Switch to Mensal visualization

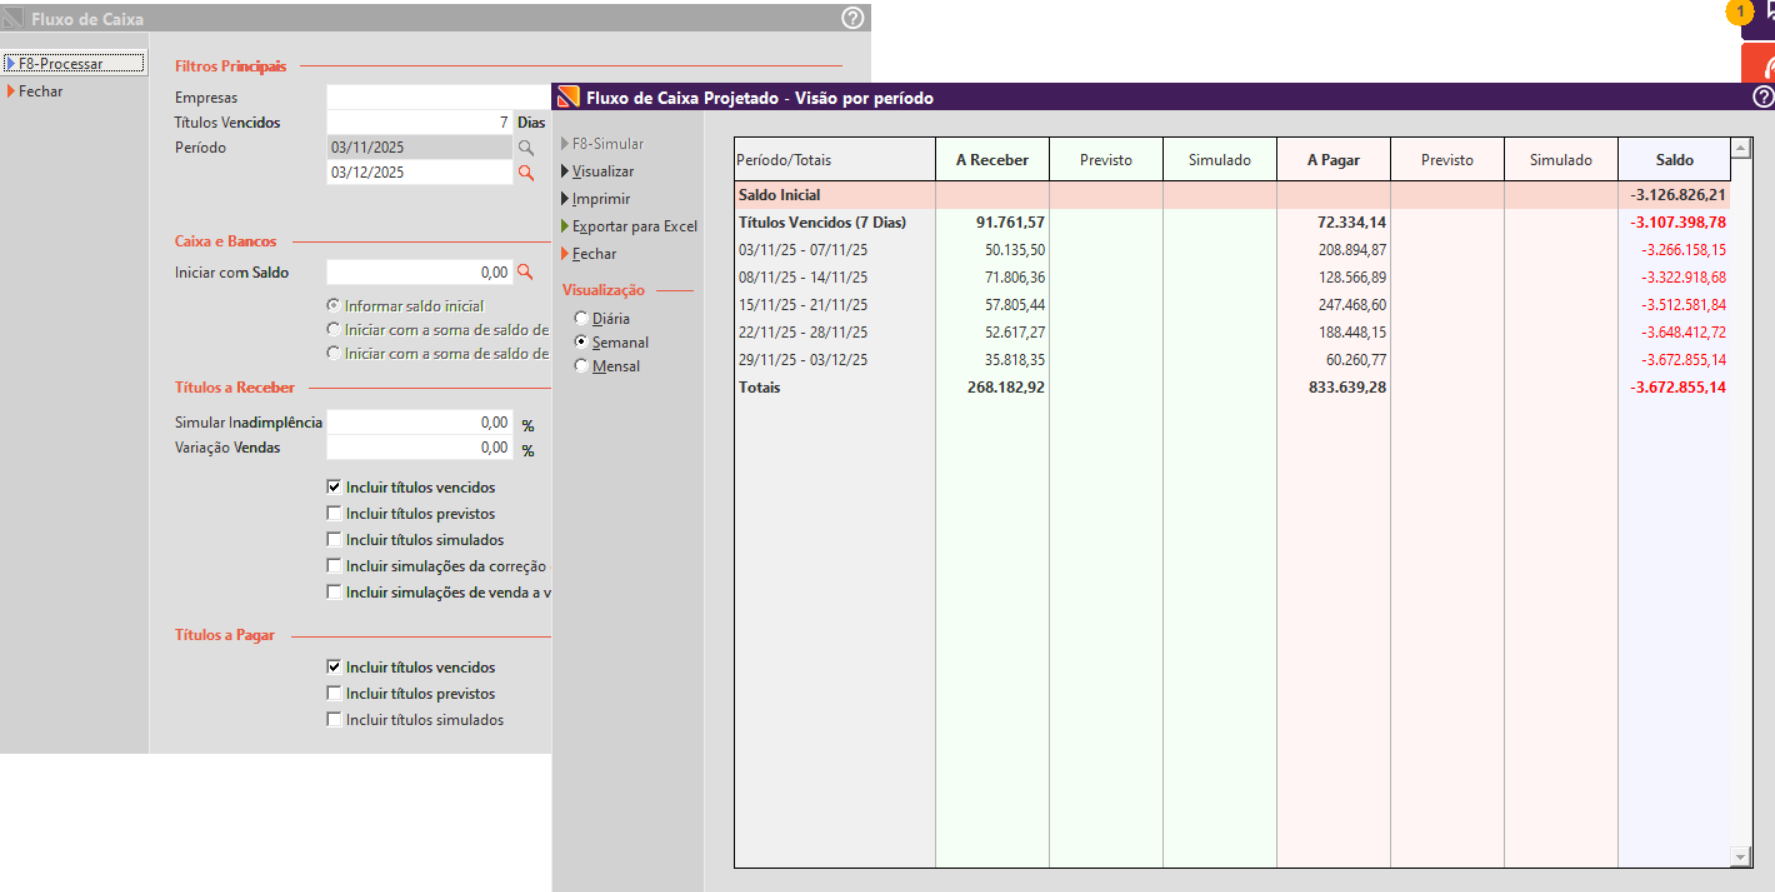(x=581, y=366)
